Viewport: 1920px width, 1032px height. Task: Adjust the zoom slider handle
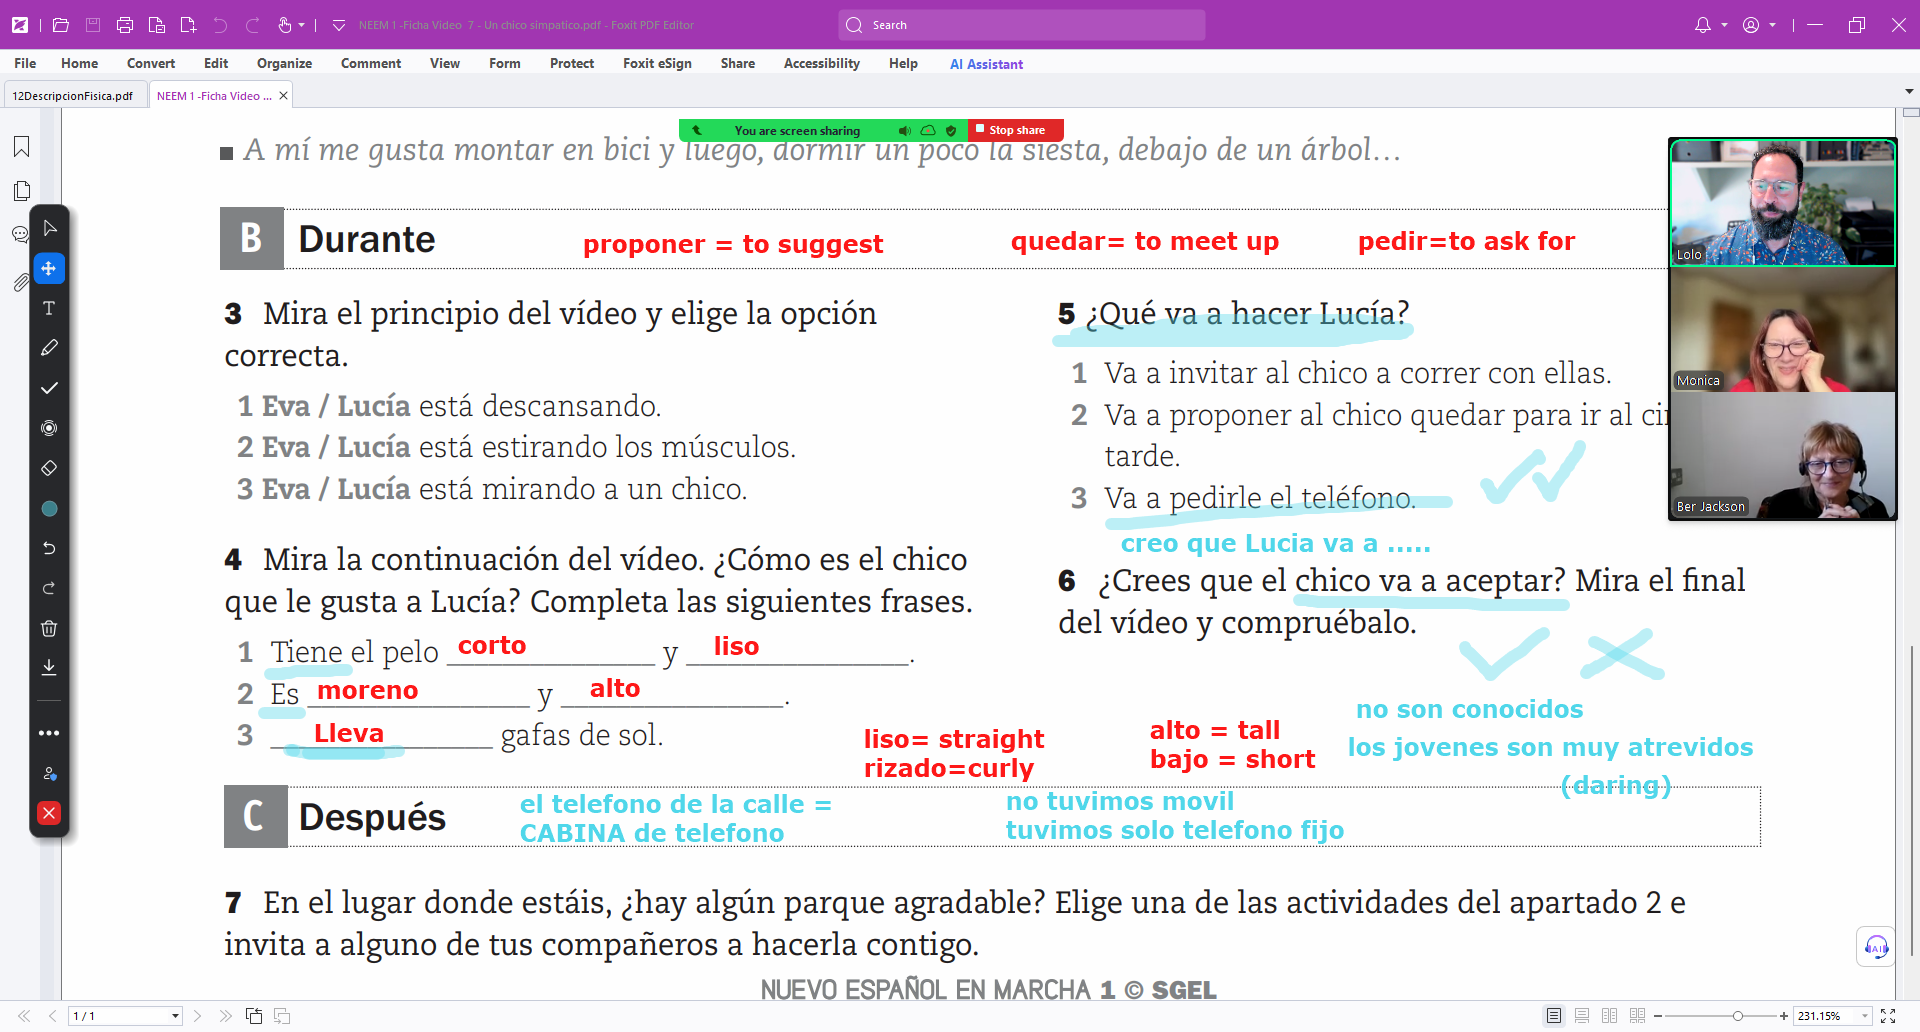(1738, 1016)
